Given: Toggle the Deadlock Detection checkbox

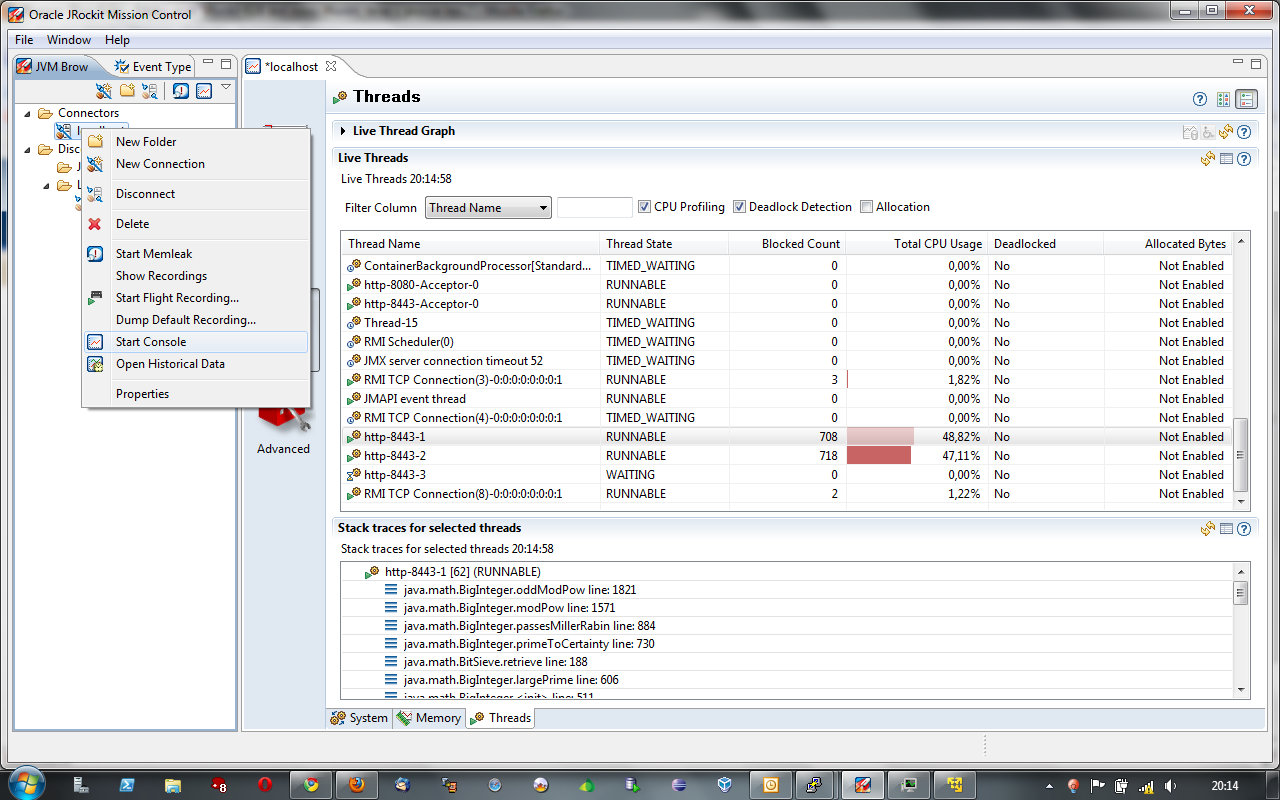Looking at the screenshot, I should point(739,207).
